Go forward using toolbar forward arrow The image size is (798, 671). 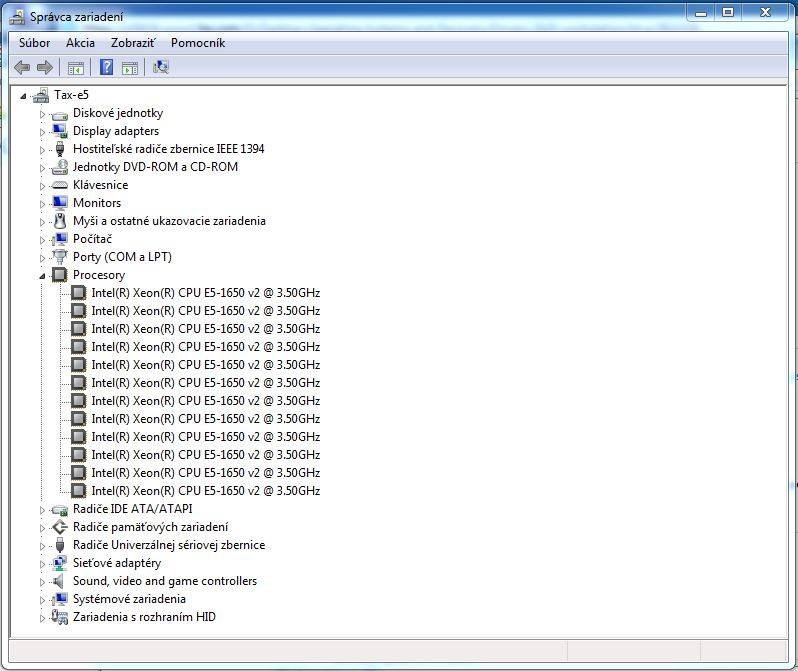click(45, 67)
